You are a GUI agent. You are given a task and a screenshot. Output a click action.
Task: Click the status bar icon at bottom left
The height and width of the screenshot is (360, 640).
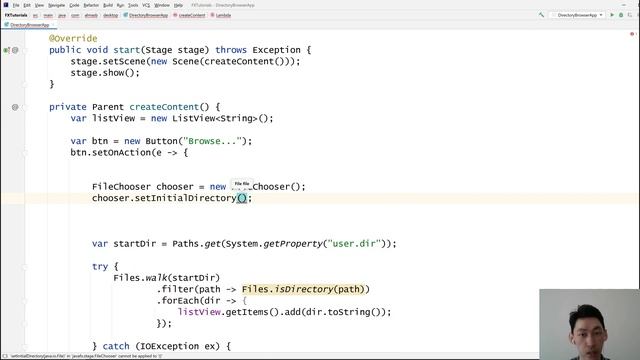click(4, 356)
